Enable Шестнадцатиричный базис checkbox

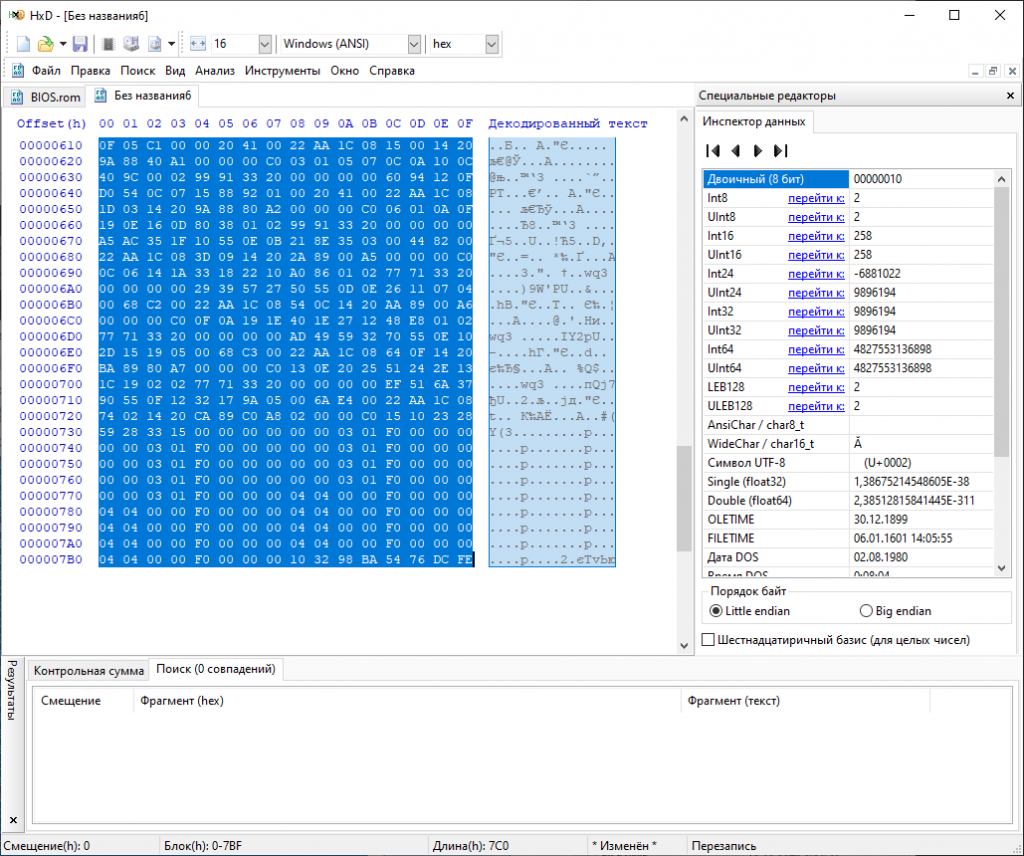pyautogui.click(x=708, y=640)
